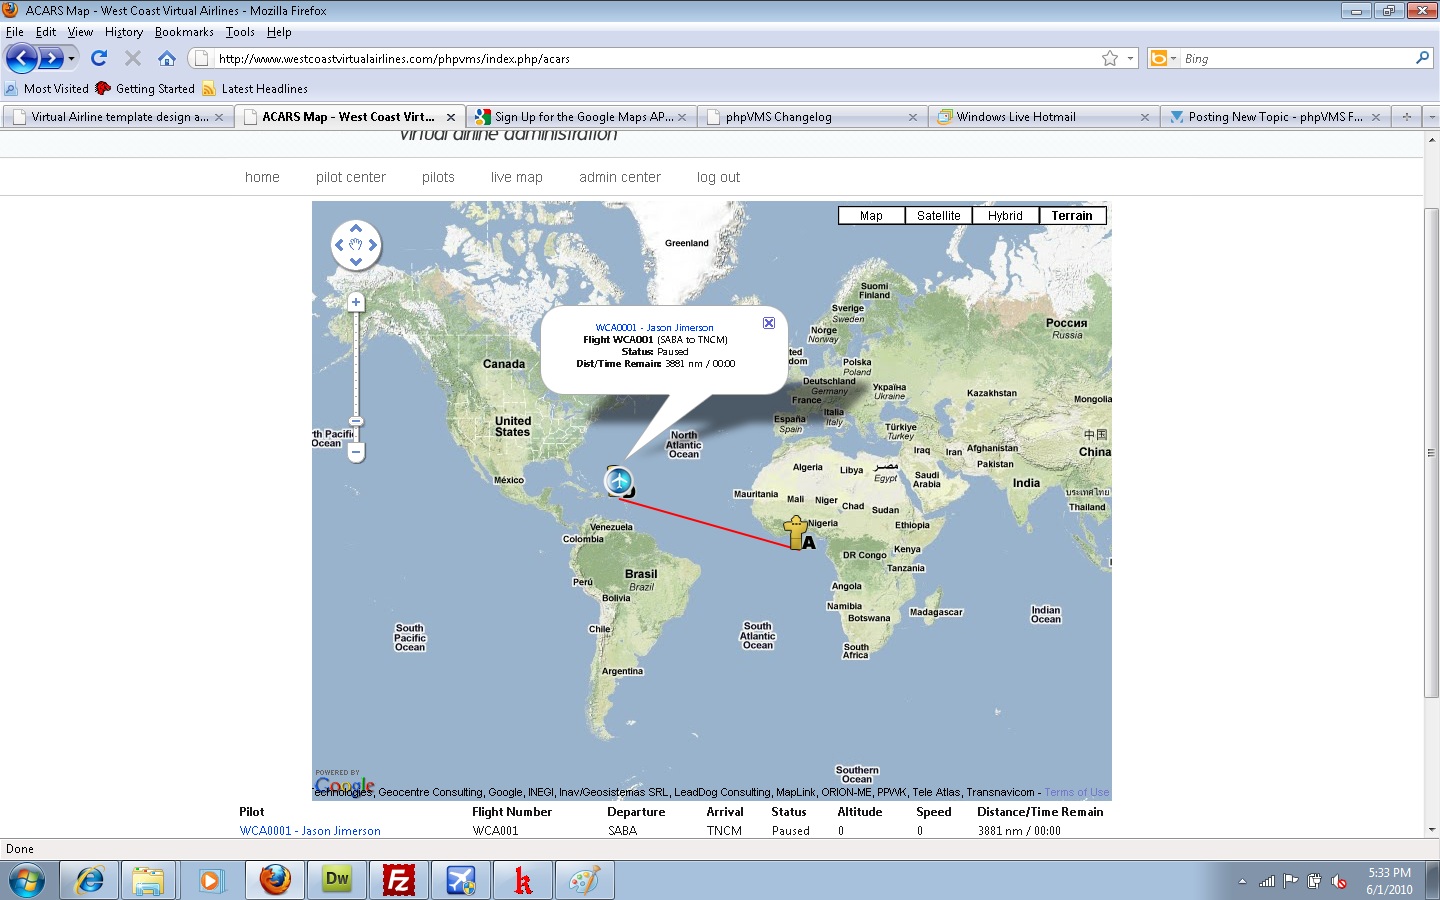
Task: Switch to standard Map view
Action: pyautogui.click(x=869, y=215)
